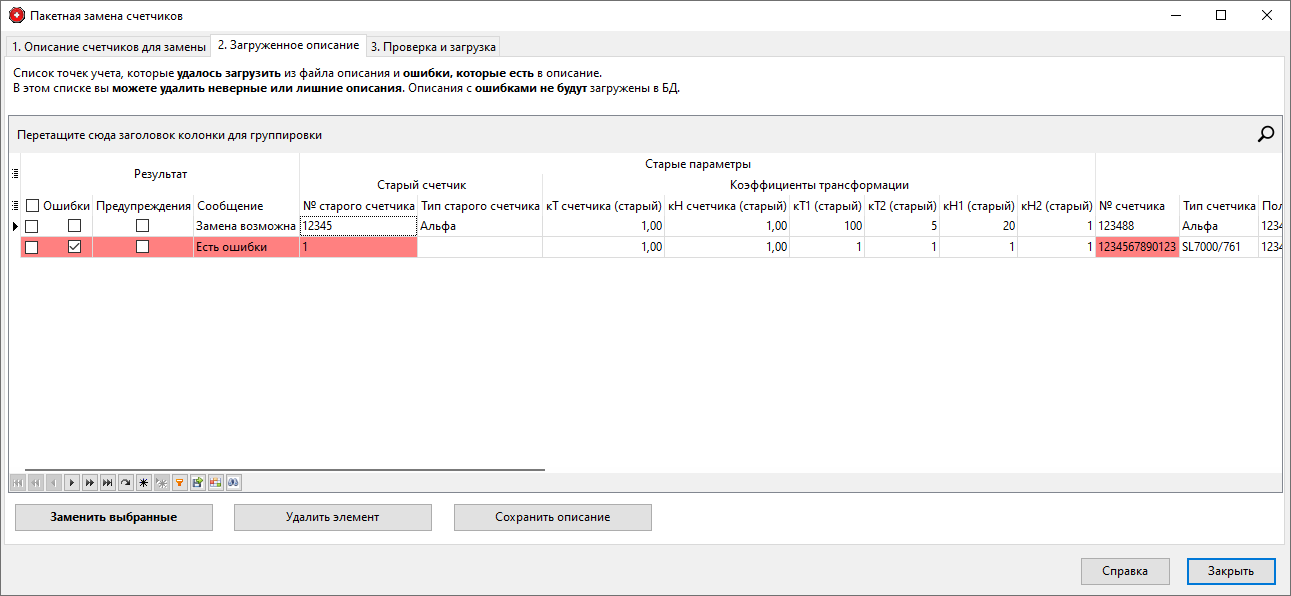Export data with the save-grid icon
The height and width of the screenshot is (596, 1291).
point(197,483)
